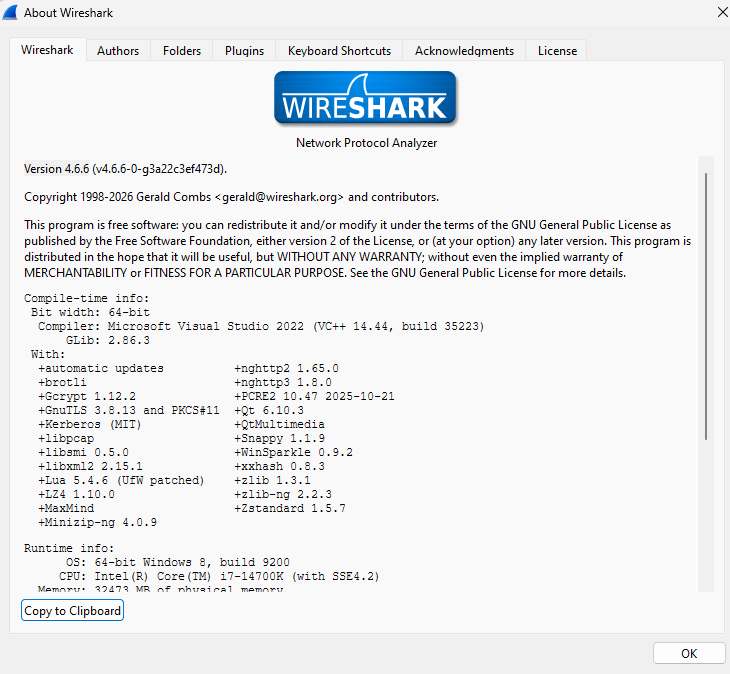This screenshot has width=730, height=674.
Task: Click the +libxml2 2.15.1 entry
Action: [90, 466]
